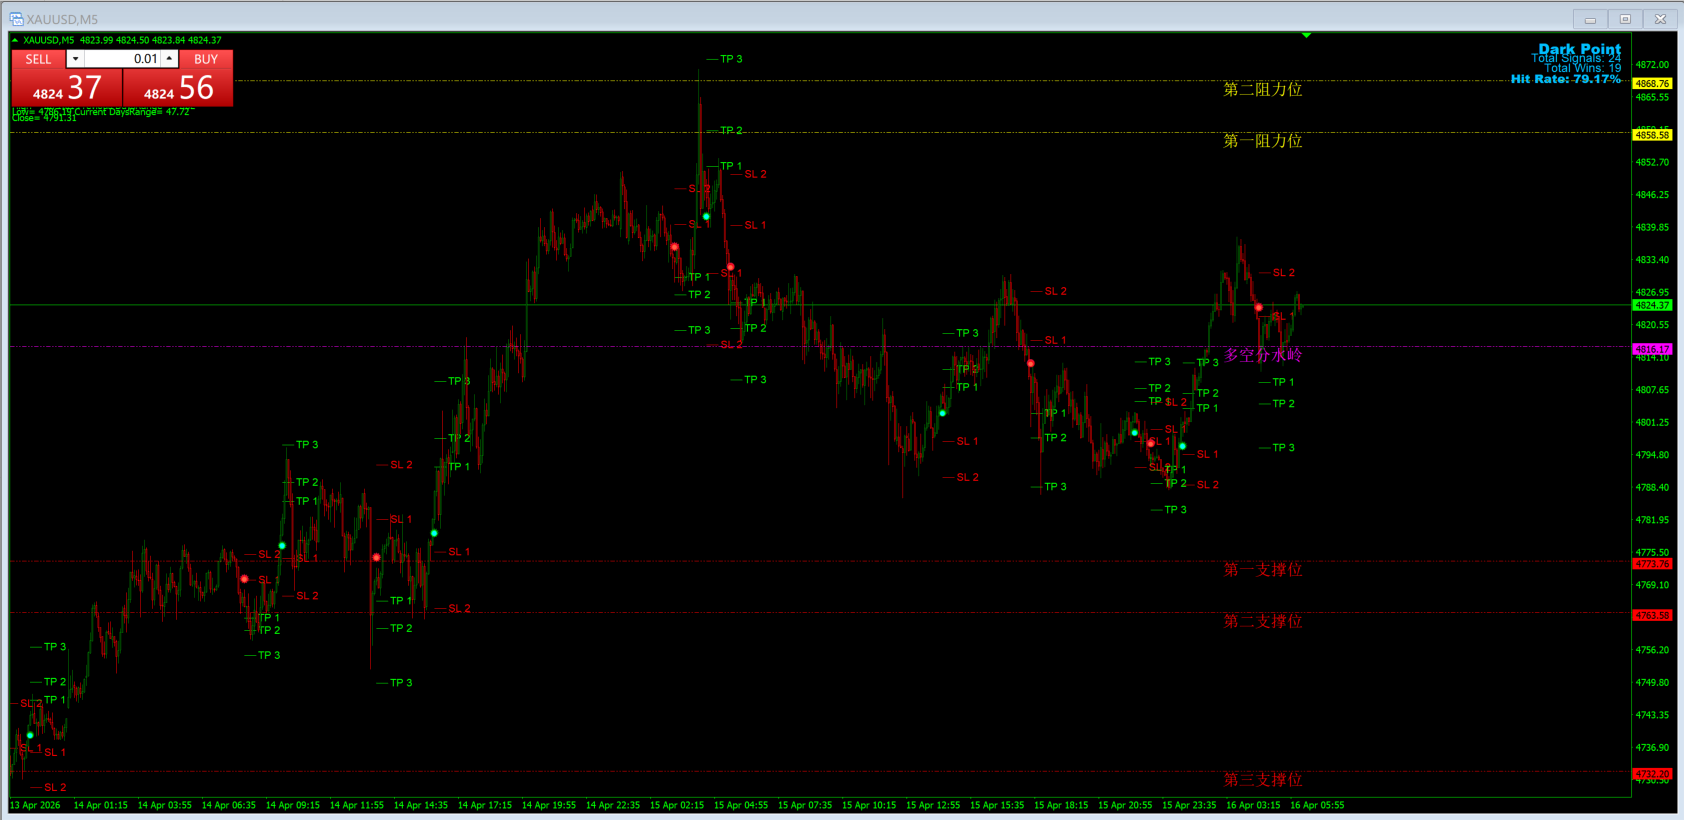Click the green 4824.37 current price label

[x=1652, y=305]
